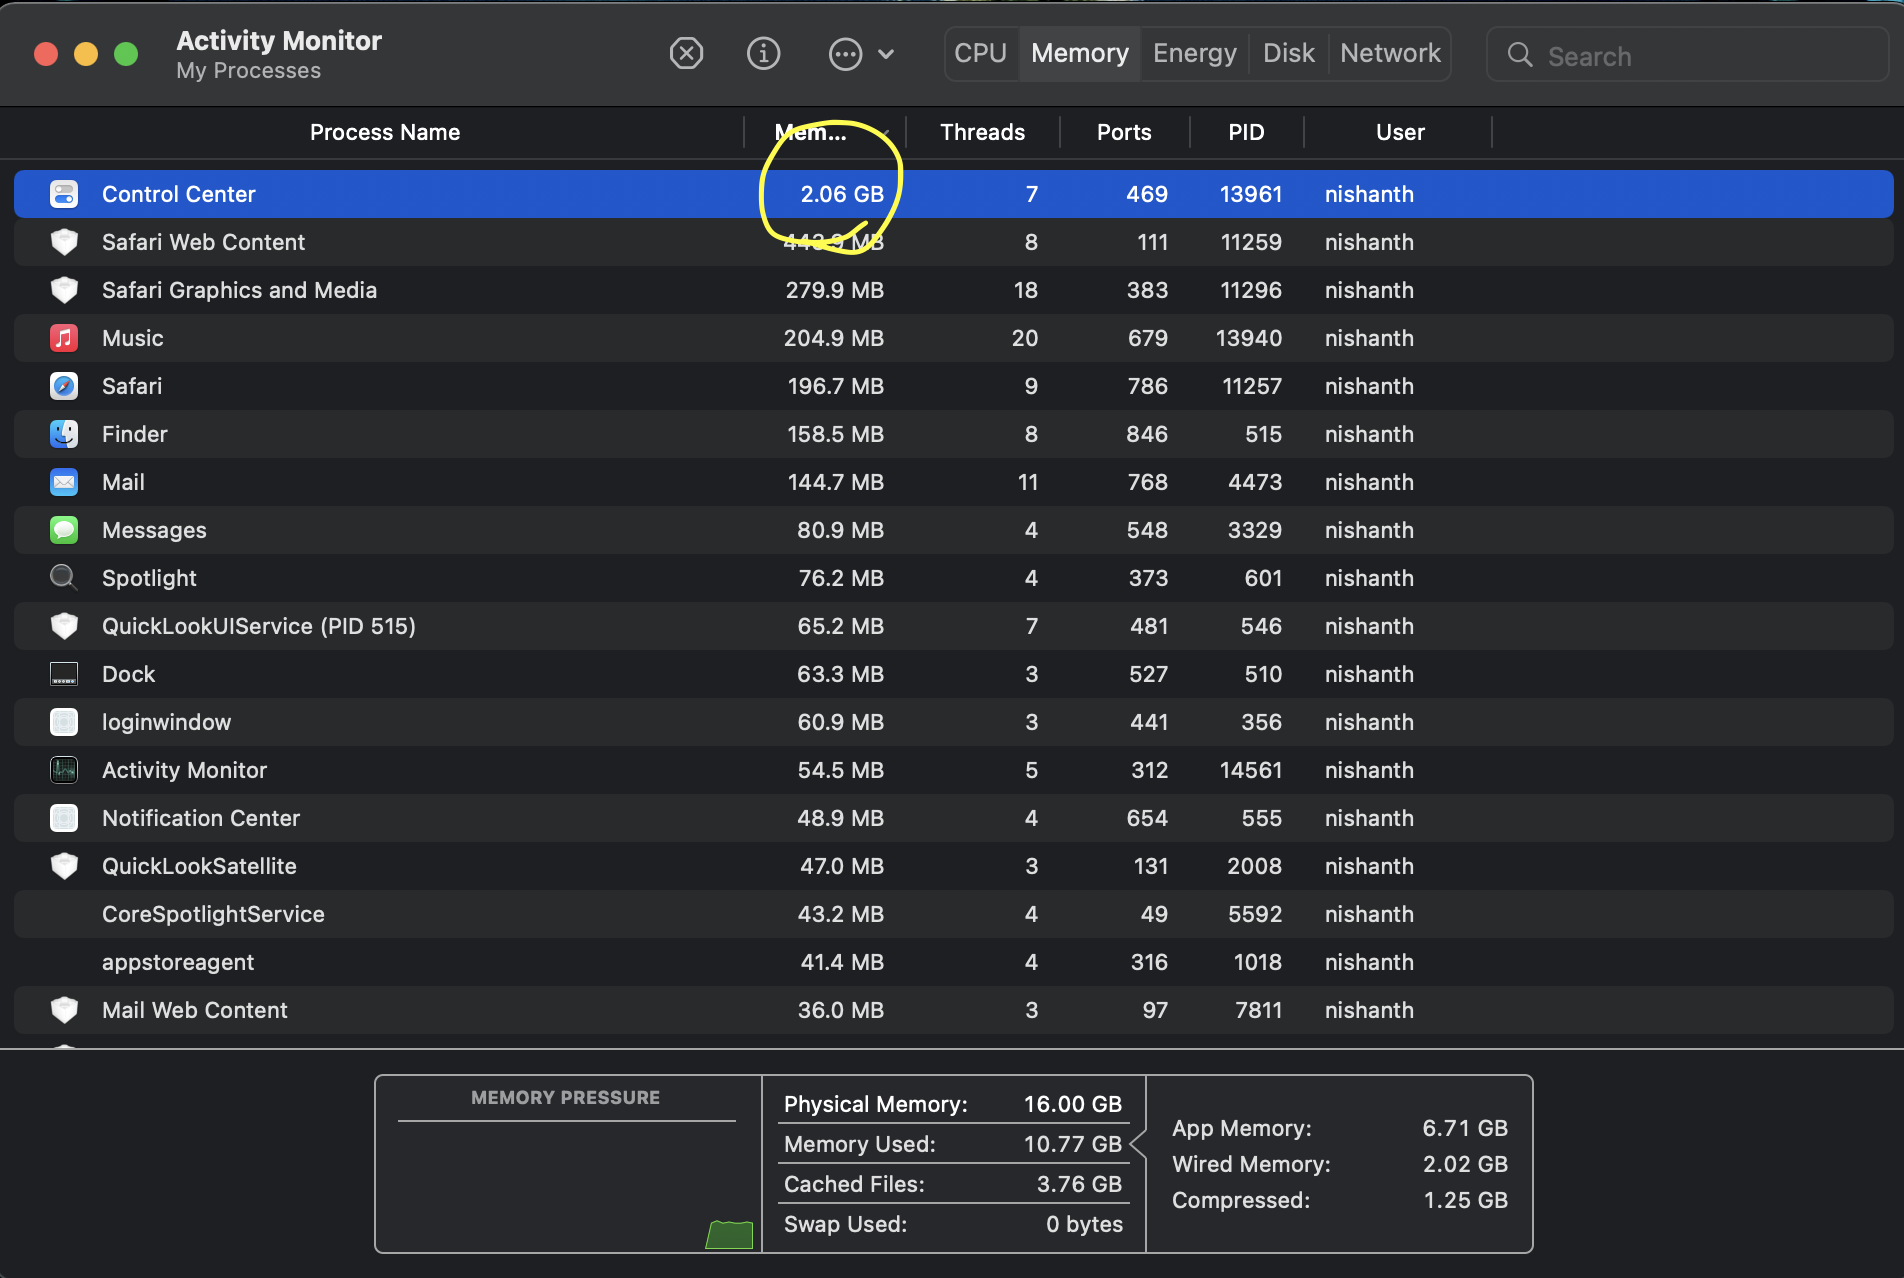Sort by PID column header

point(1246,132)
